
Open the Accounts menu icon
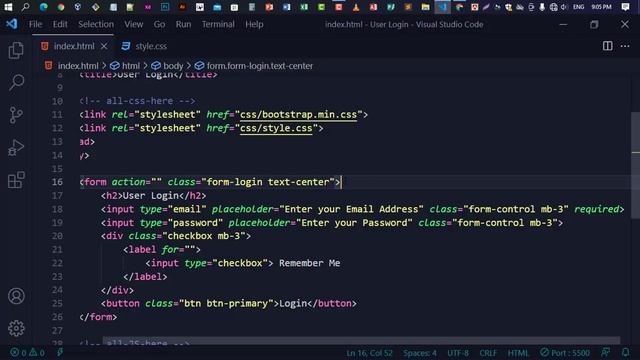[16, 296]
